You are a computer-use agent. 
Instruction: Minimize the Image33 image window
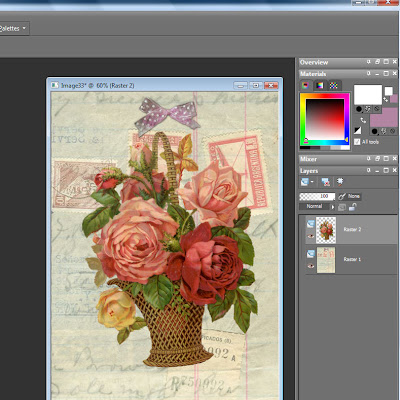(240, 86)
